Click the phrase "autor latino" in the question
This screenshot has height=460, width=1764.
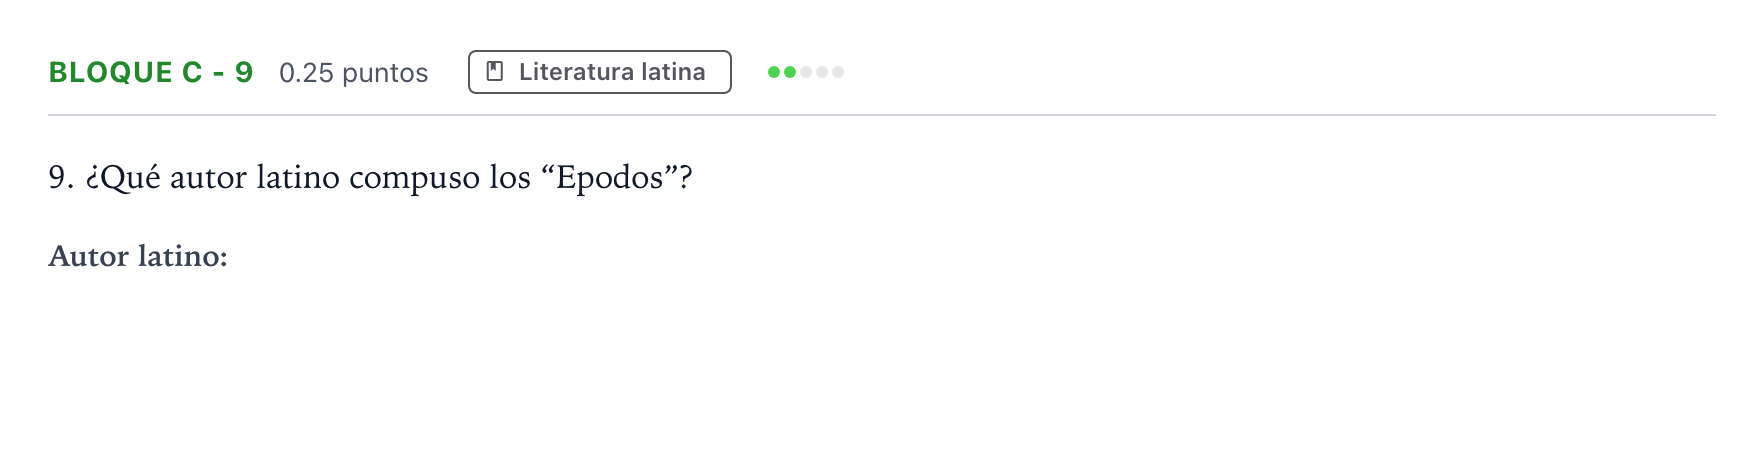pos(255,177)
